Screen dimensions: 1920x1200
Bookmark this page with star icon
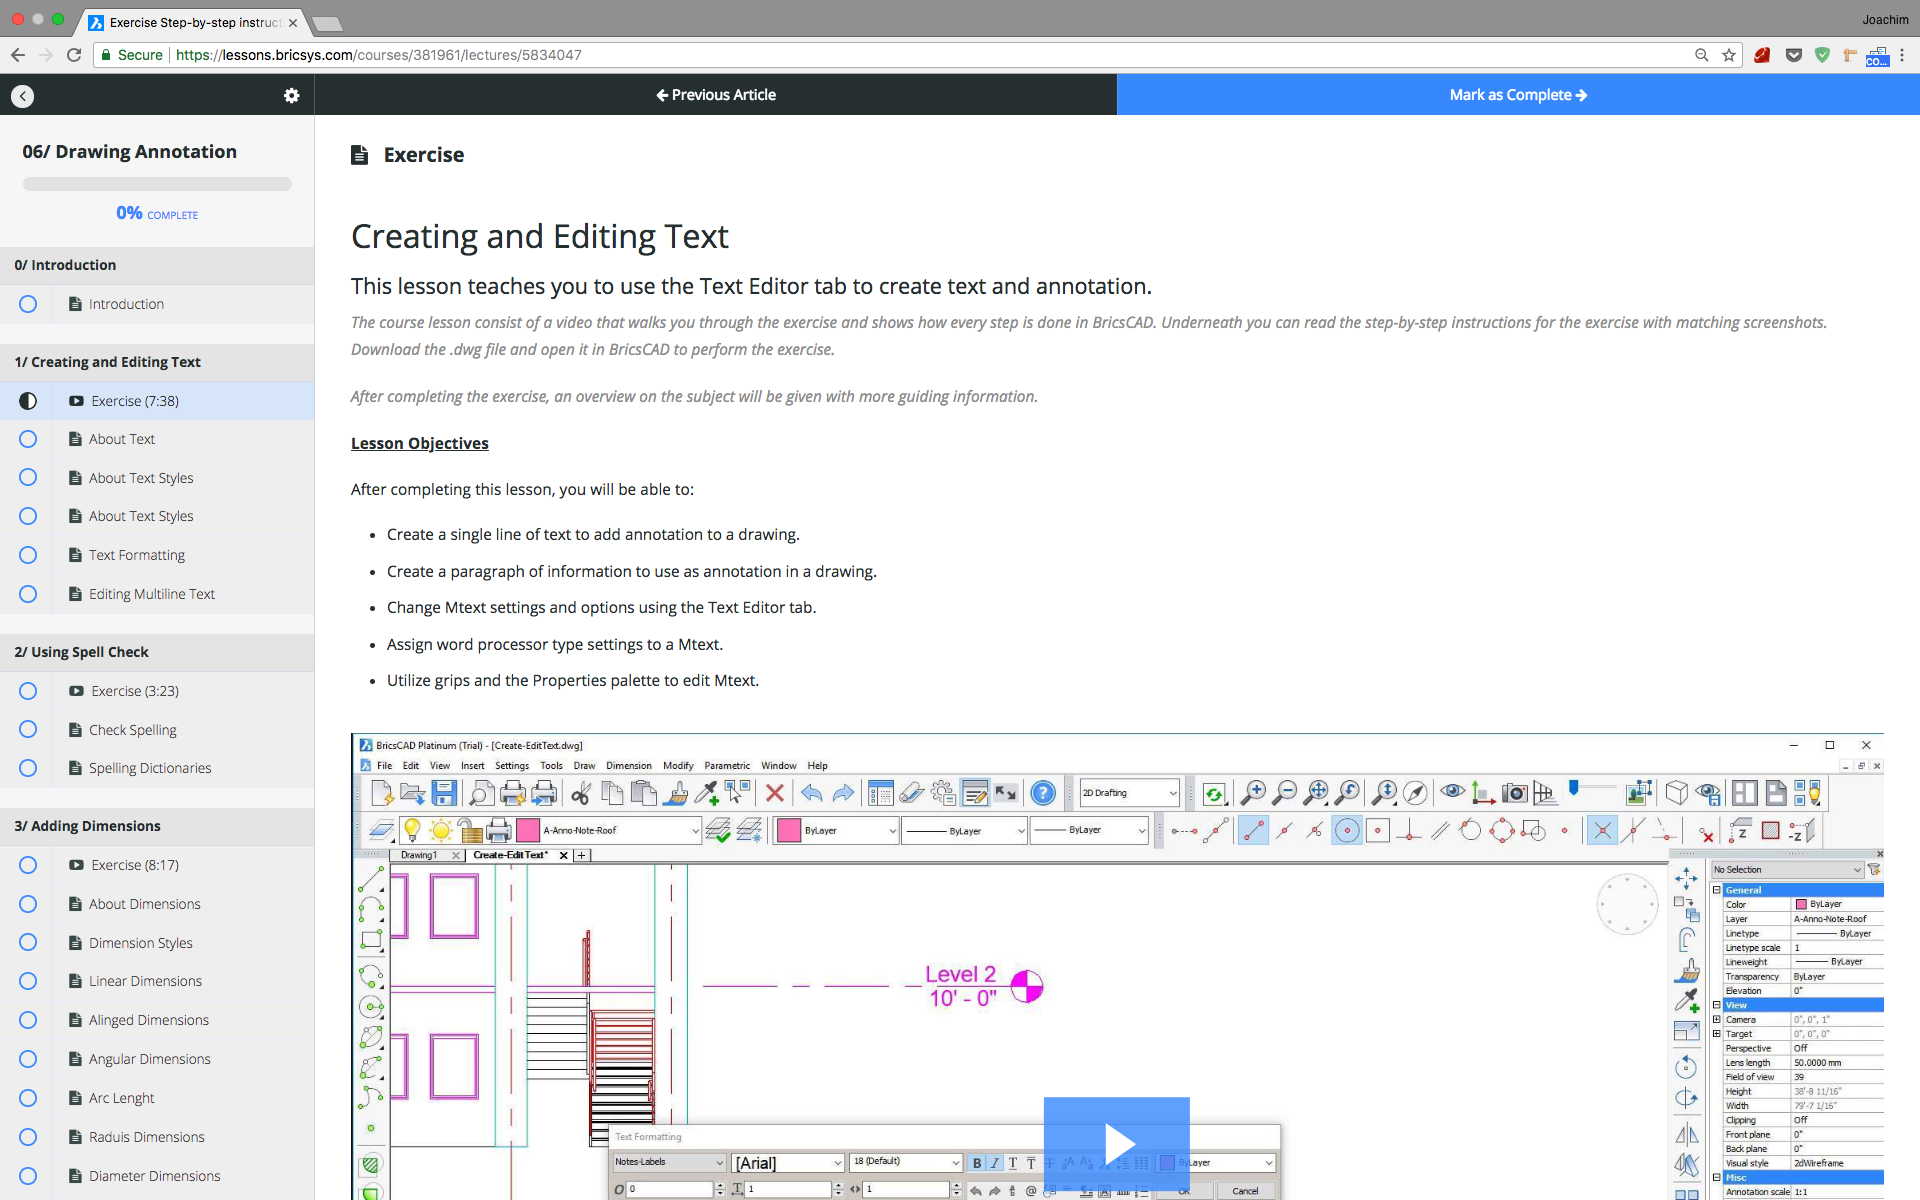(x=1729, y=55)
